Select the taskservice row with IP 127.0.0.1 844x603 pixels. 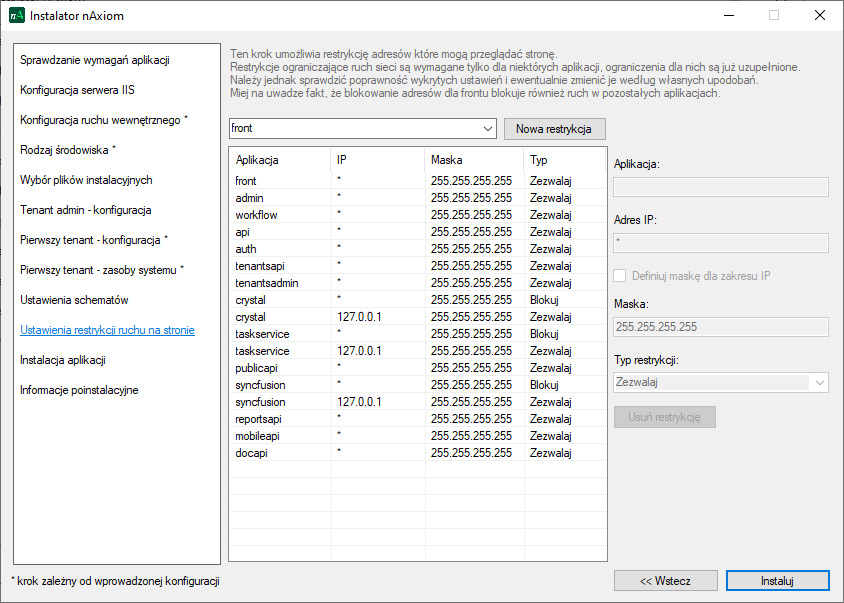point(418,351)
